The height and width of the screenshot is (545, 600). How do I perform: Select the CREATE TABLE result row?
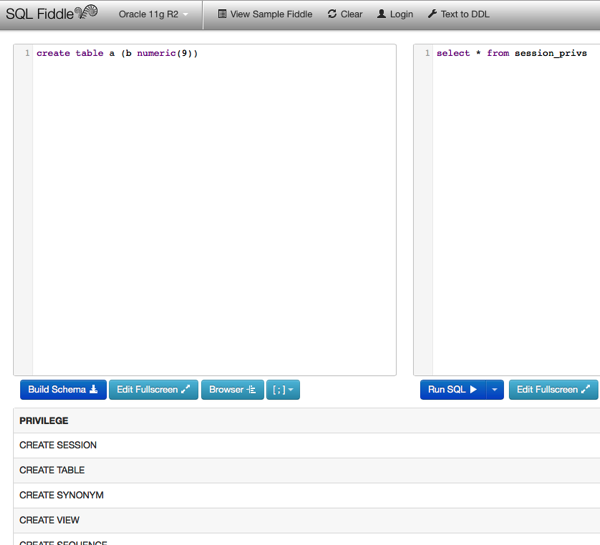tap(307, 470)
